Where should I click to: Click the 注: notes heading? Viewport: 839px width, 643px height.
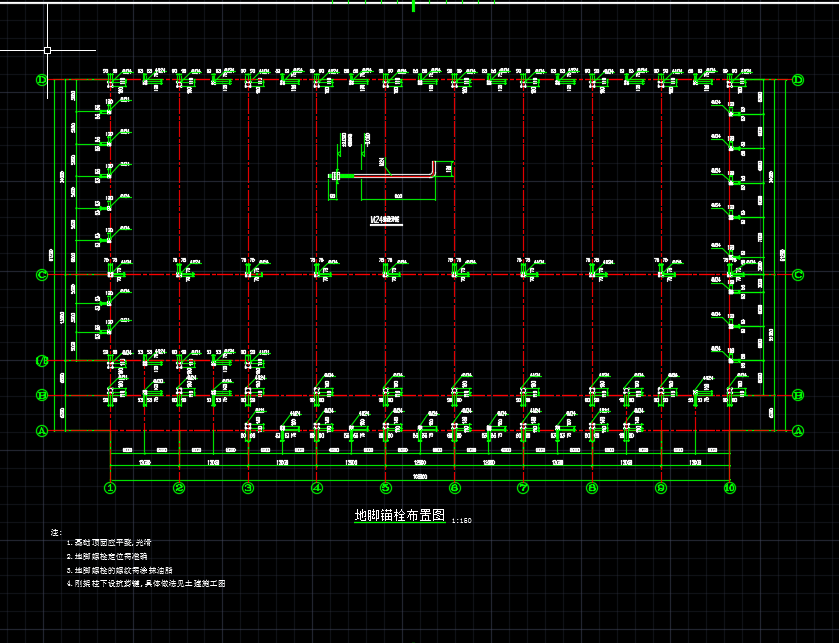coord(56,532)
